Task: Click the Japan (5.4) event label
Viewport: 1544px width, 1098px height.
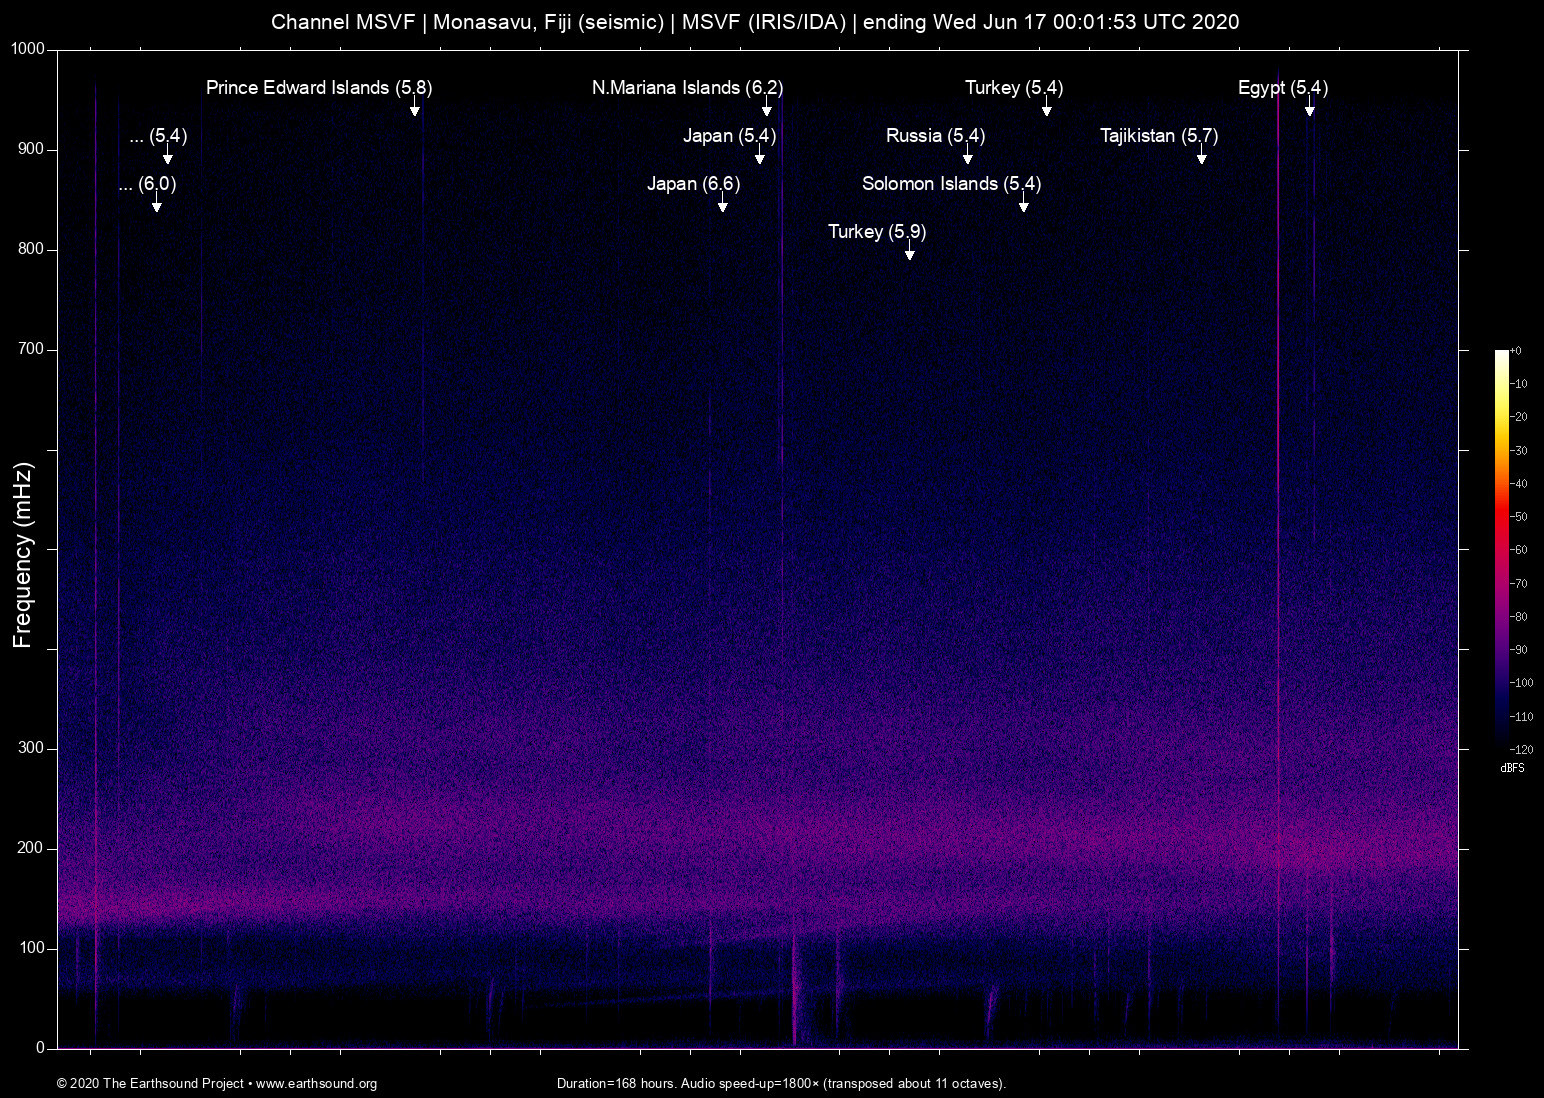Action: (729, 136)
